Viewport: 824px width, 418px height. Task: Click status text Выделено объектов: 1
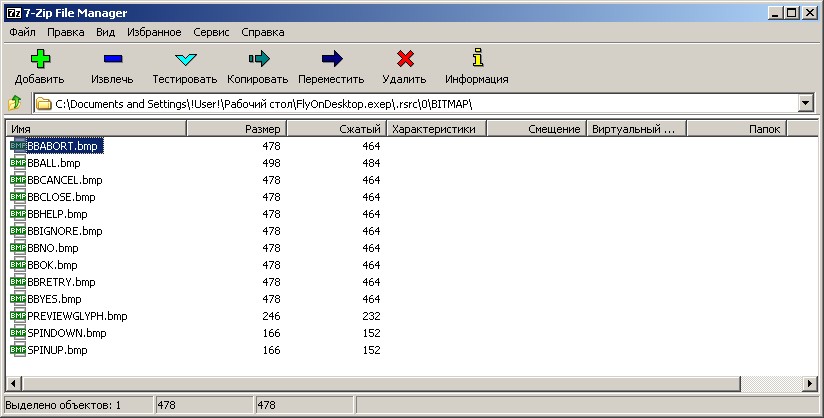pyautogui.click(x=63, y=405)
